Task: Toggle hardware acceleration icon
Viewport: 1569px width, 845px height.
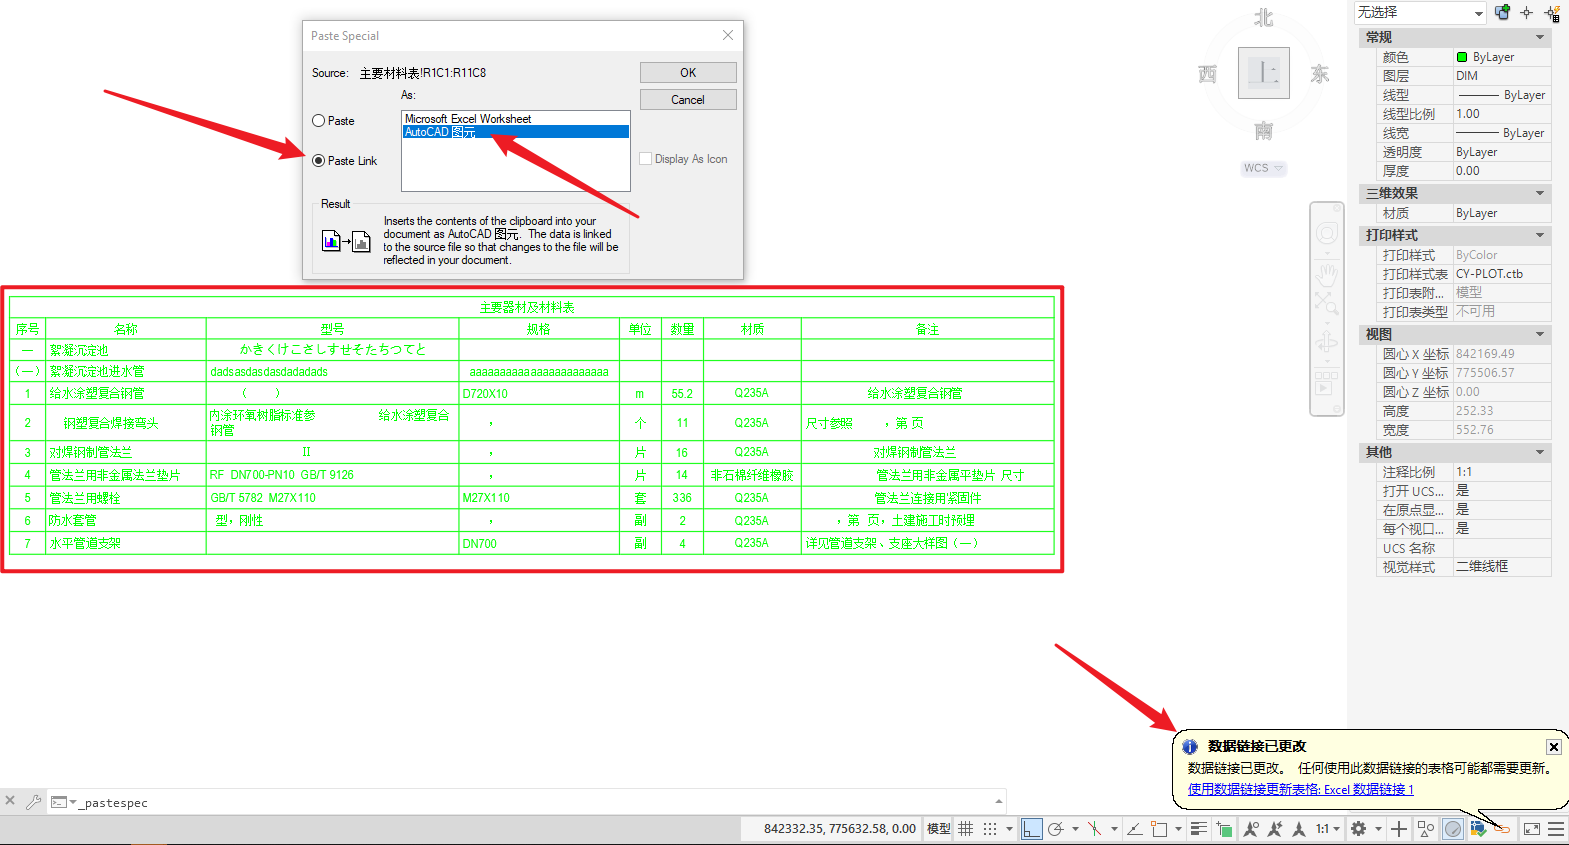Action: coord(1453,829)
